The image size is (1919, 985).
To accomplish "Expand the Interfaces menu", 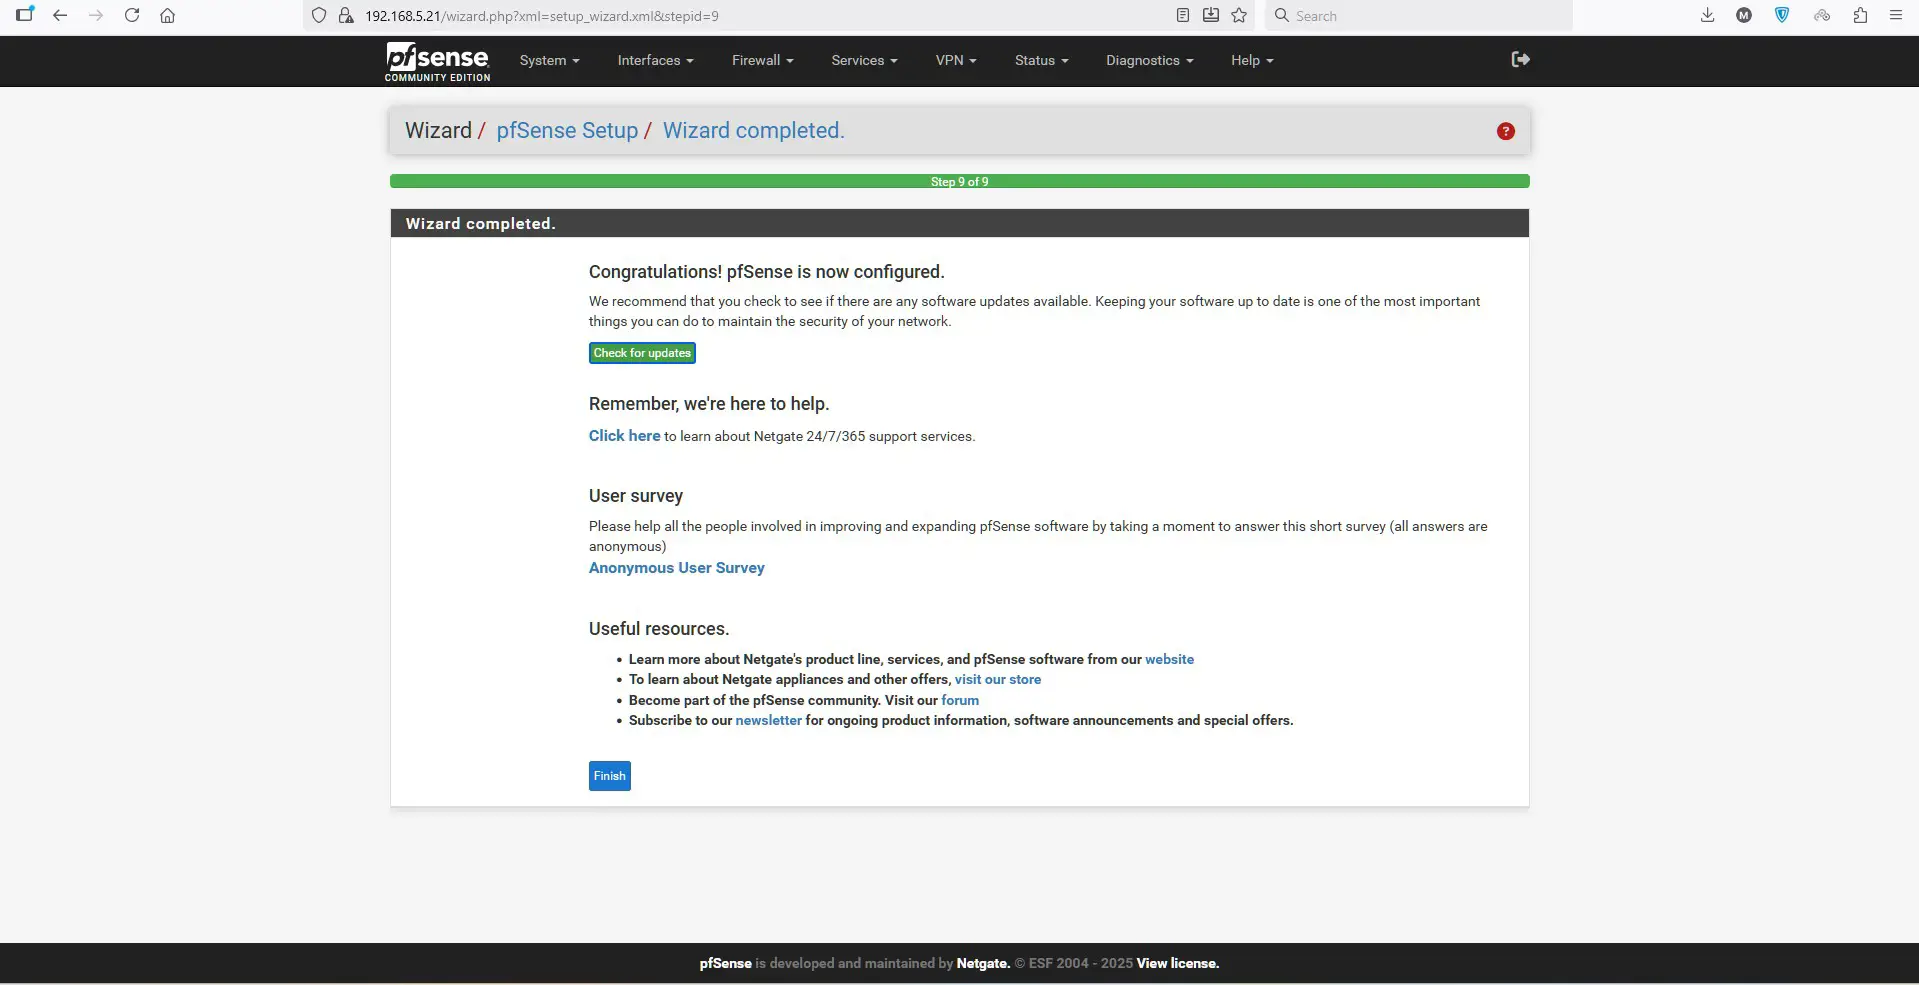I will click(655, 61).
